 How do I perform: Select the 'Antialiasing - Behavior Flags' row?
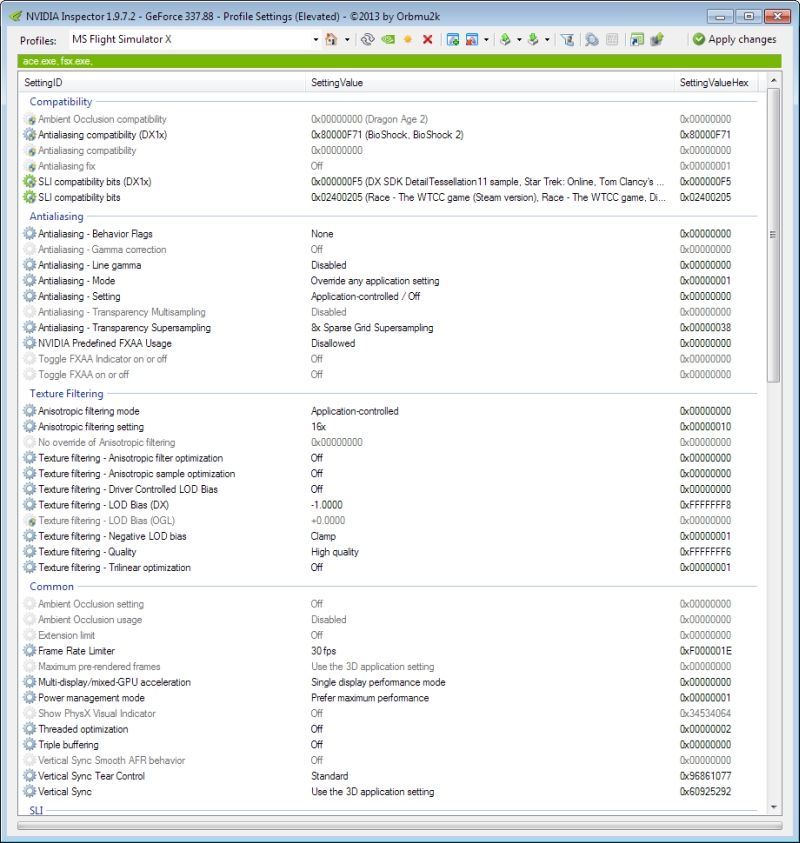point(389,234)
